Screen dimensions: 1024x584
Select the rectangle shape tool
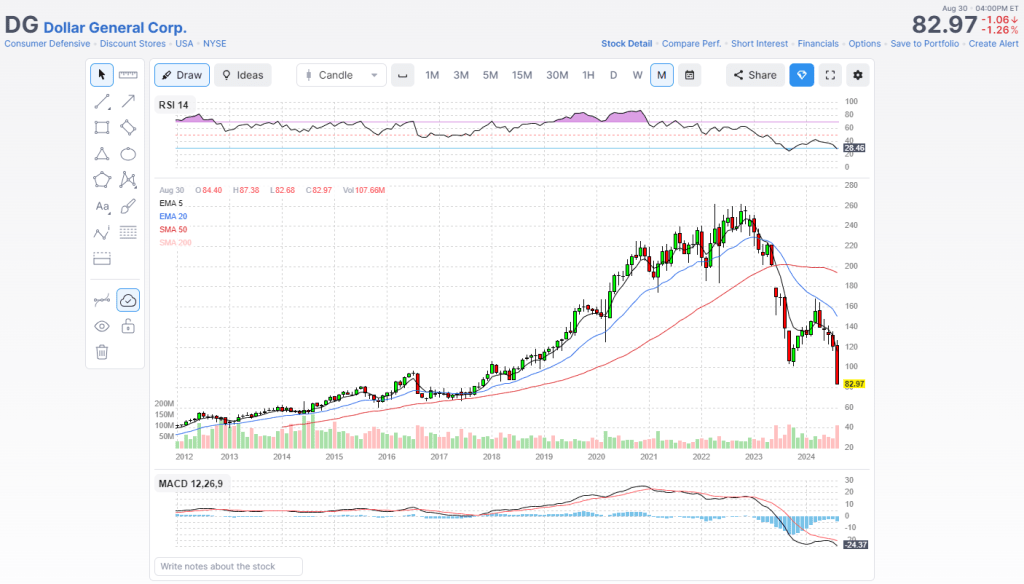pos(102,127)
